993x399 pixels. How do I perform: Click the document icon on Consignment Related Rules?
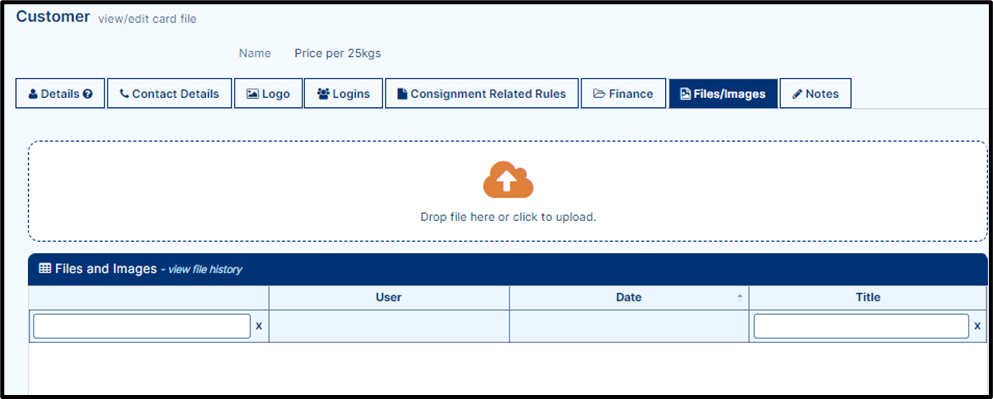point(402,94)
